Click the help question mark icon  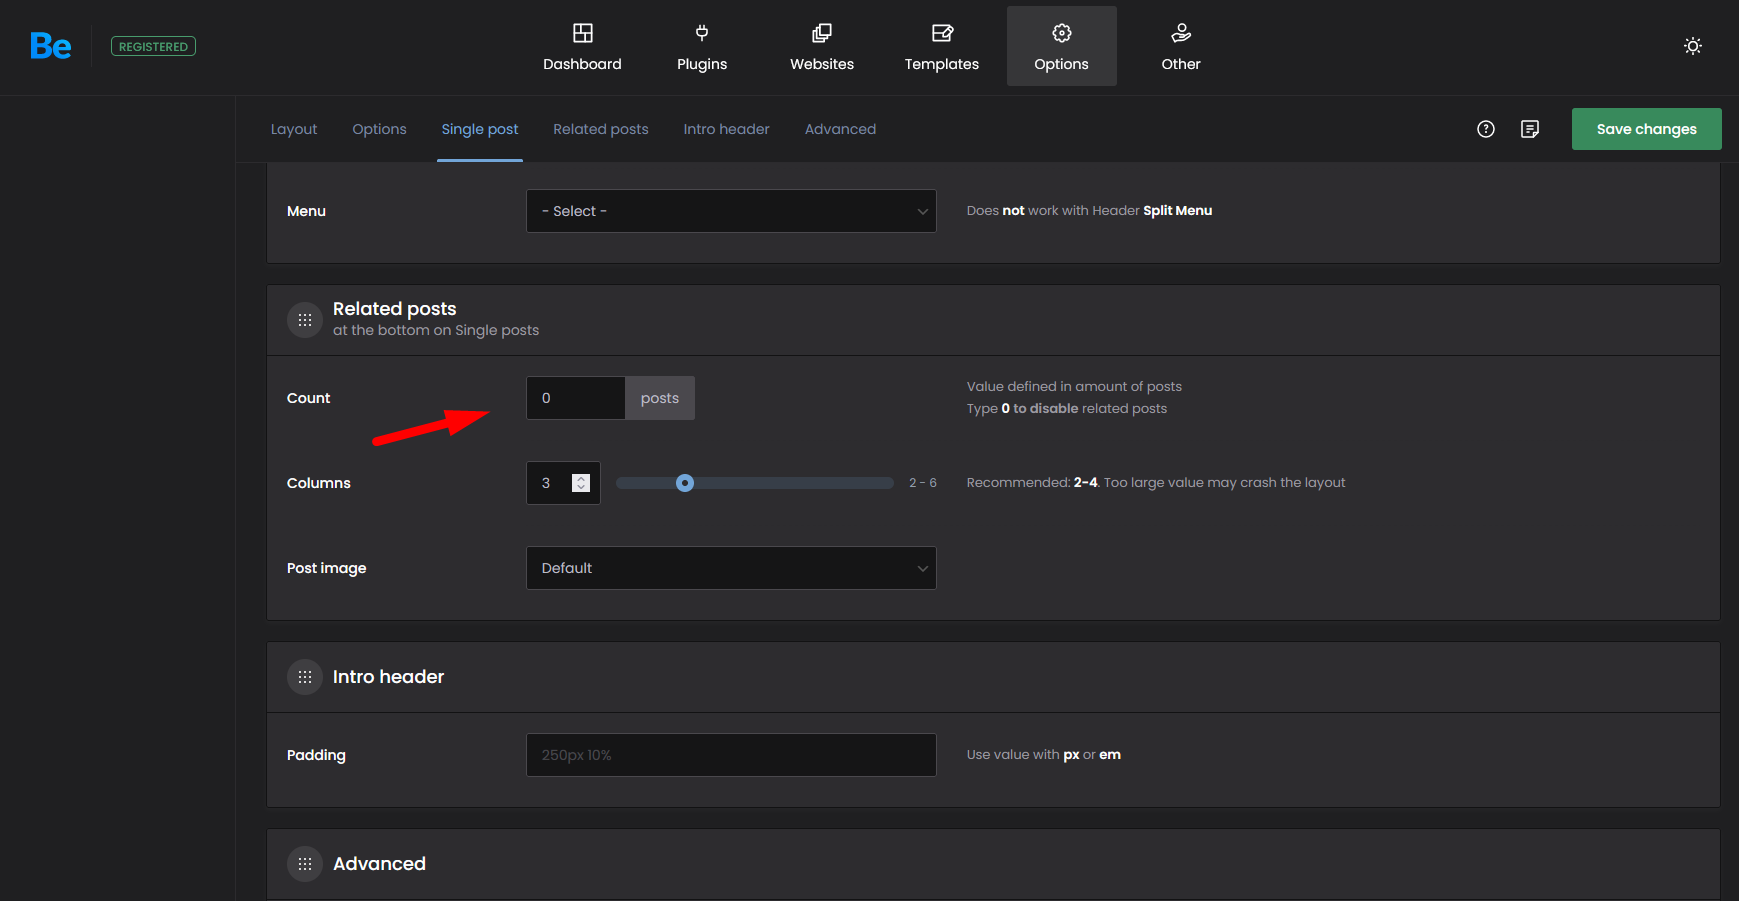tap(1486, 129)
